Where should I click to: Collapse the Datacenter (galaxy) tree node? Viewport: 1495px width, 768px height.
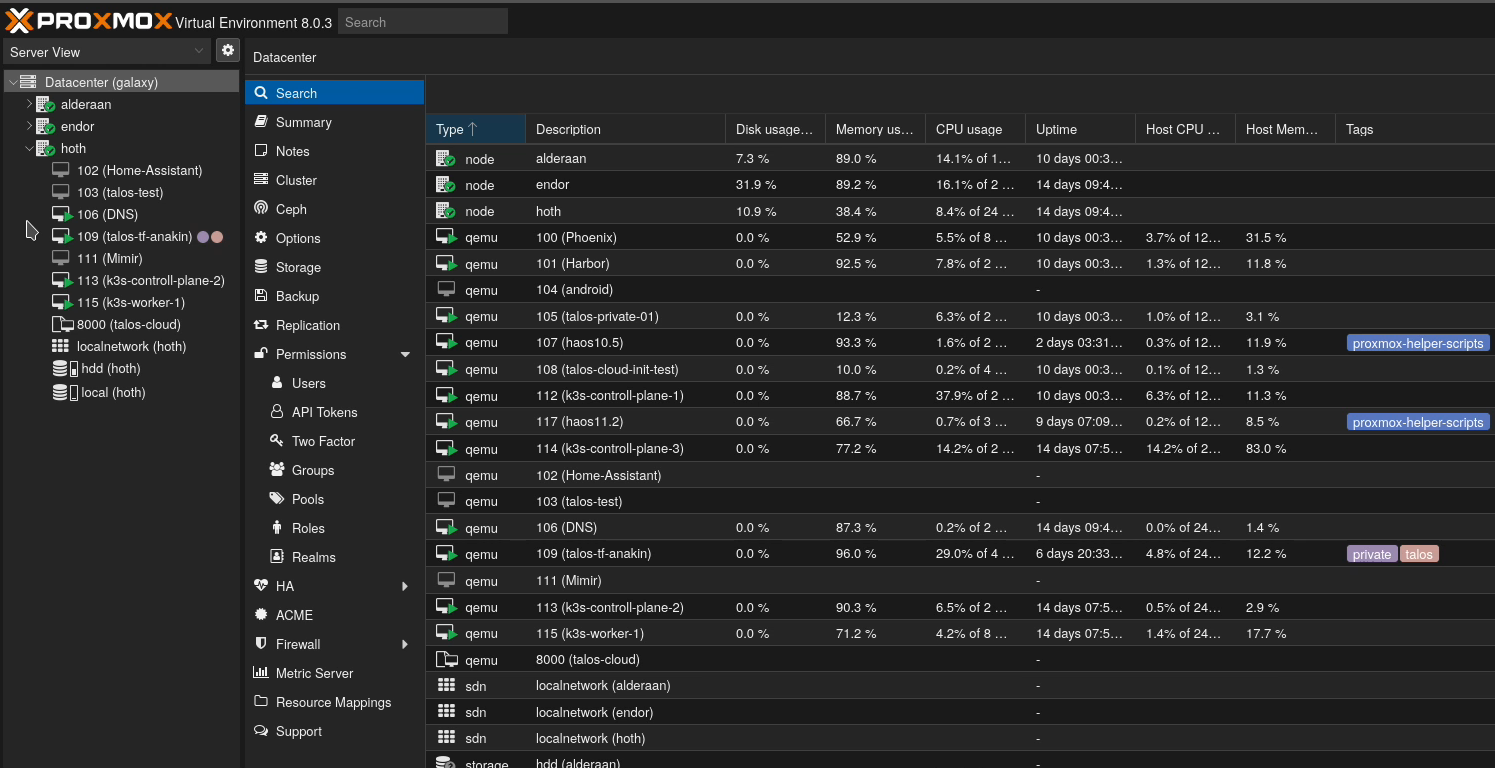coord(11,82)
